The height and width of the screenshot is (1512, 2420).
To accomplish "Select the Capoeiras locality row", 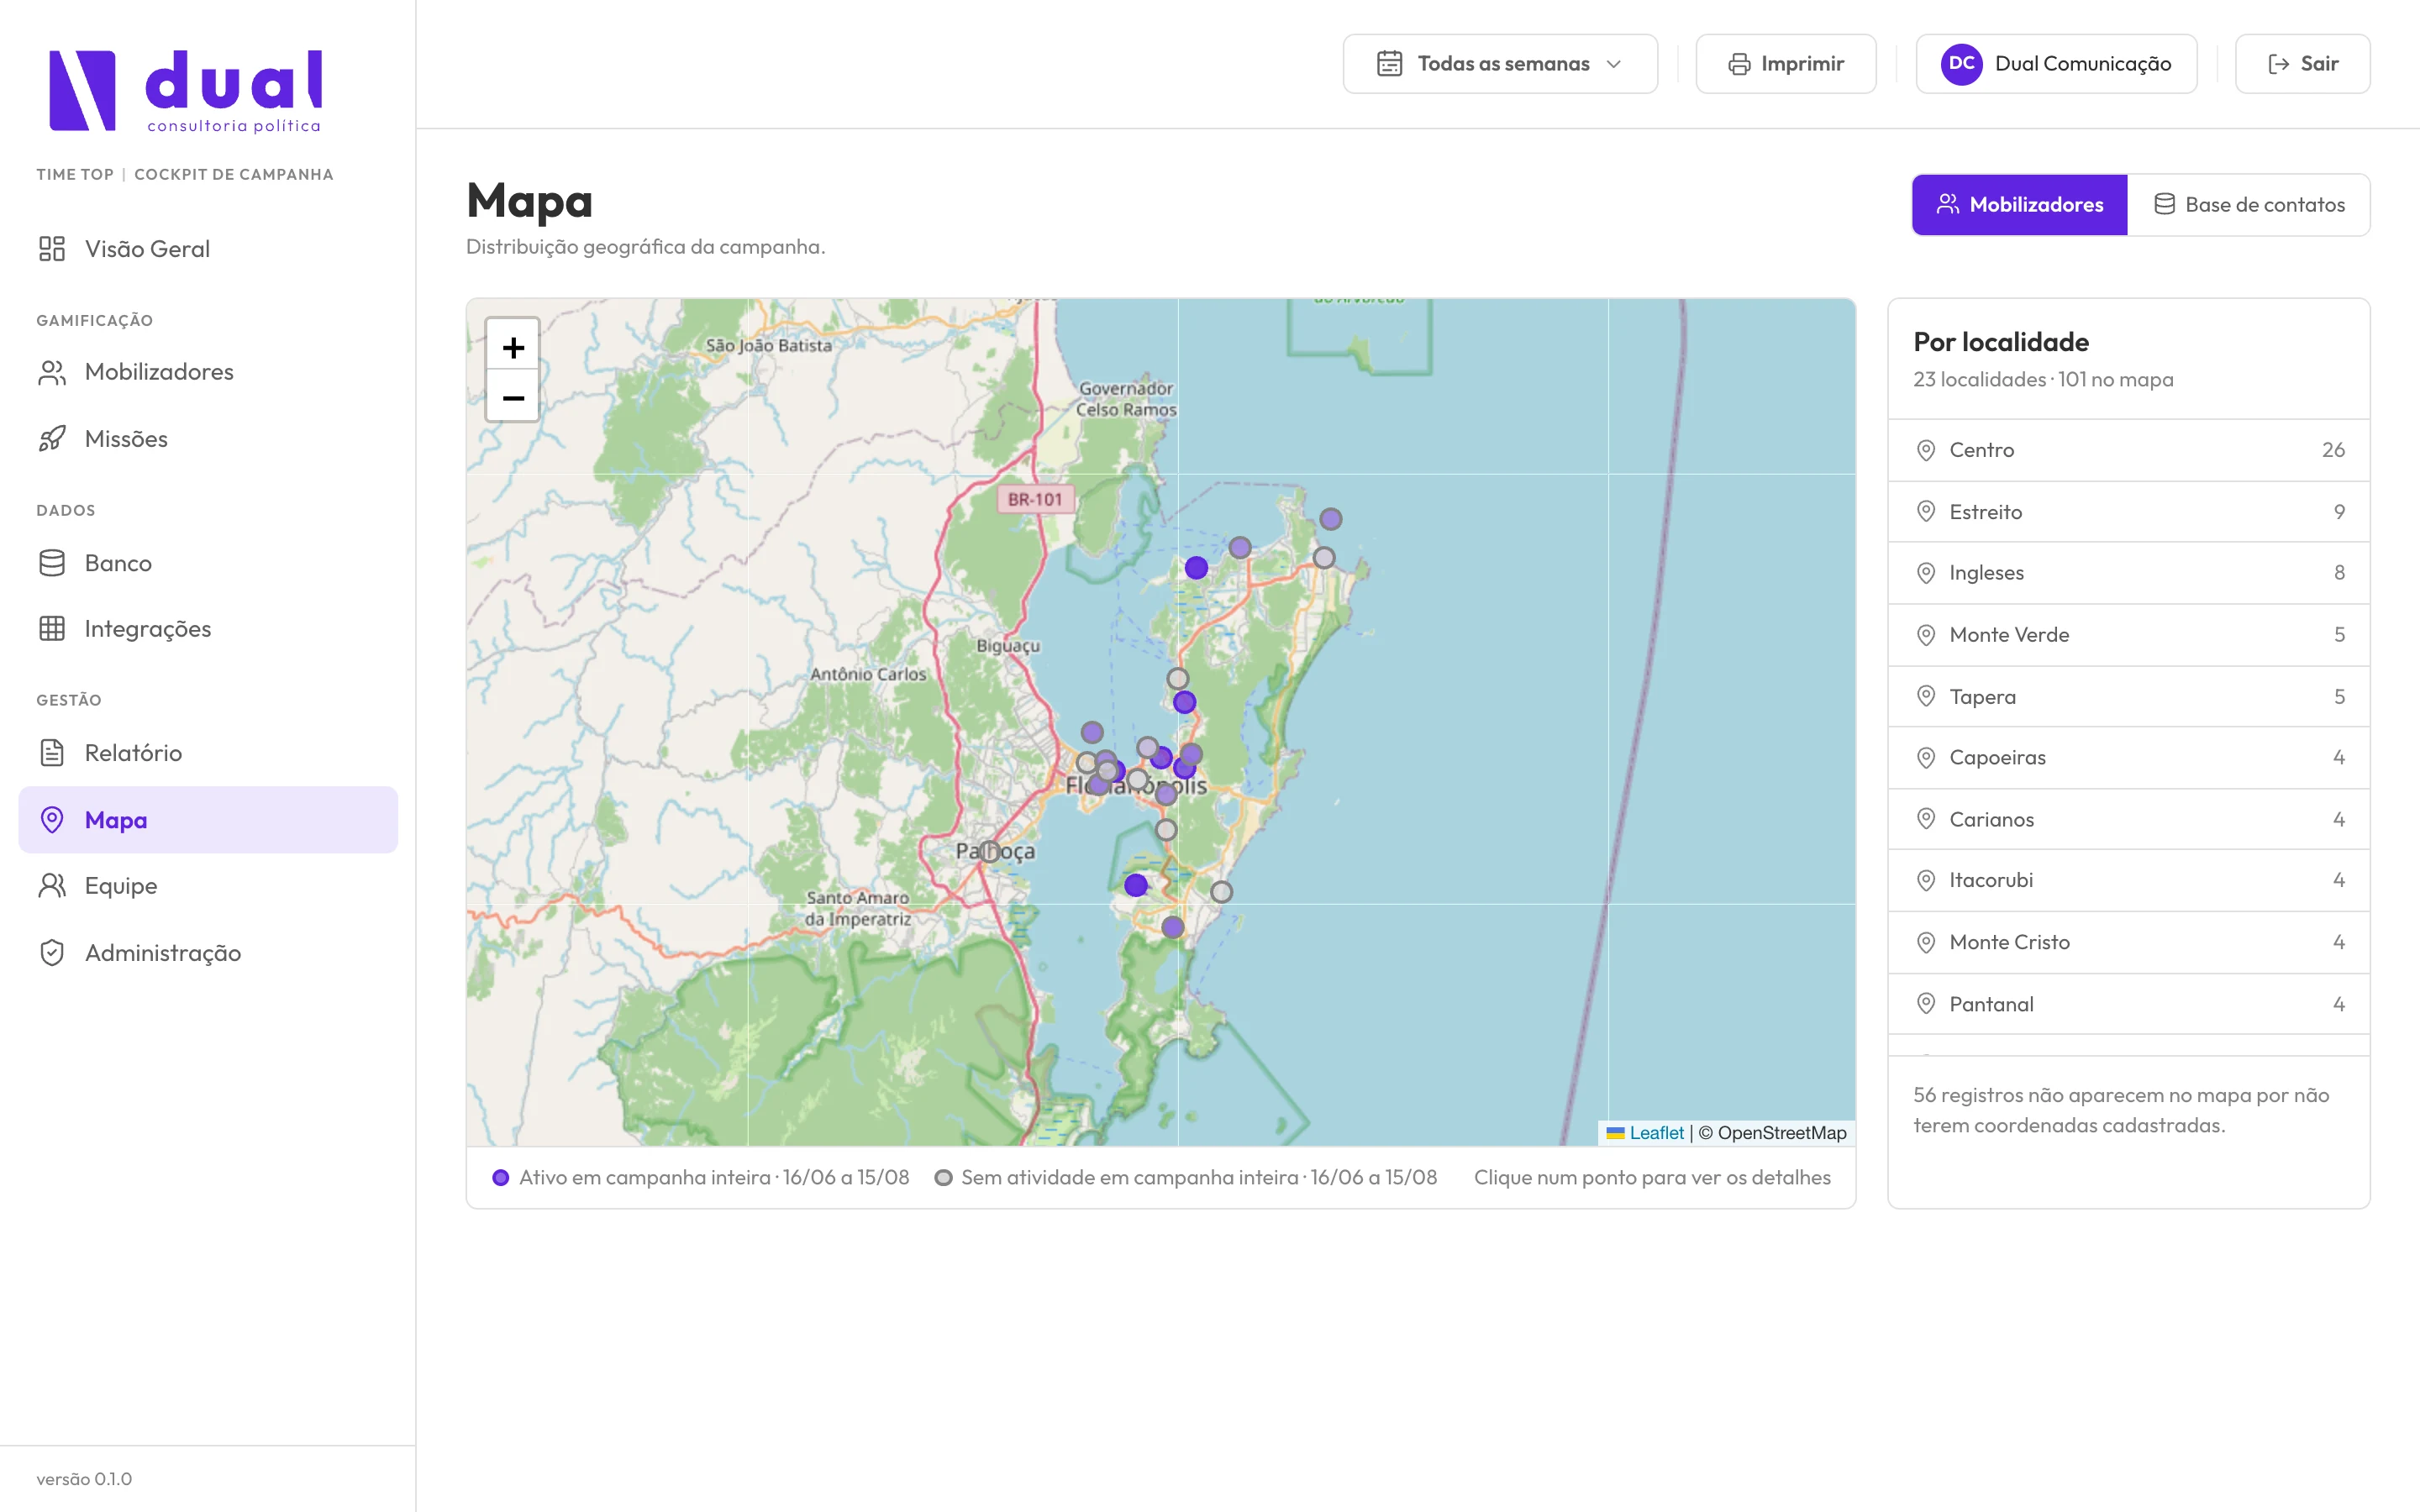I will (x=2128, y=758).
